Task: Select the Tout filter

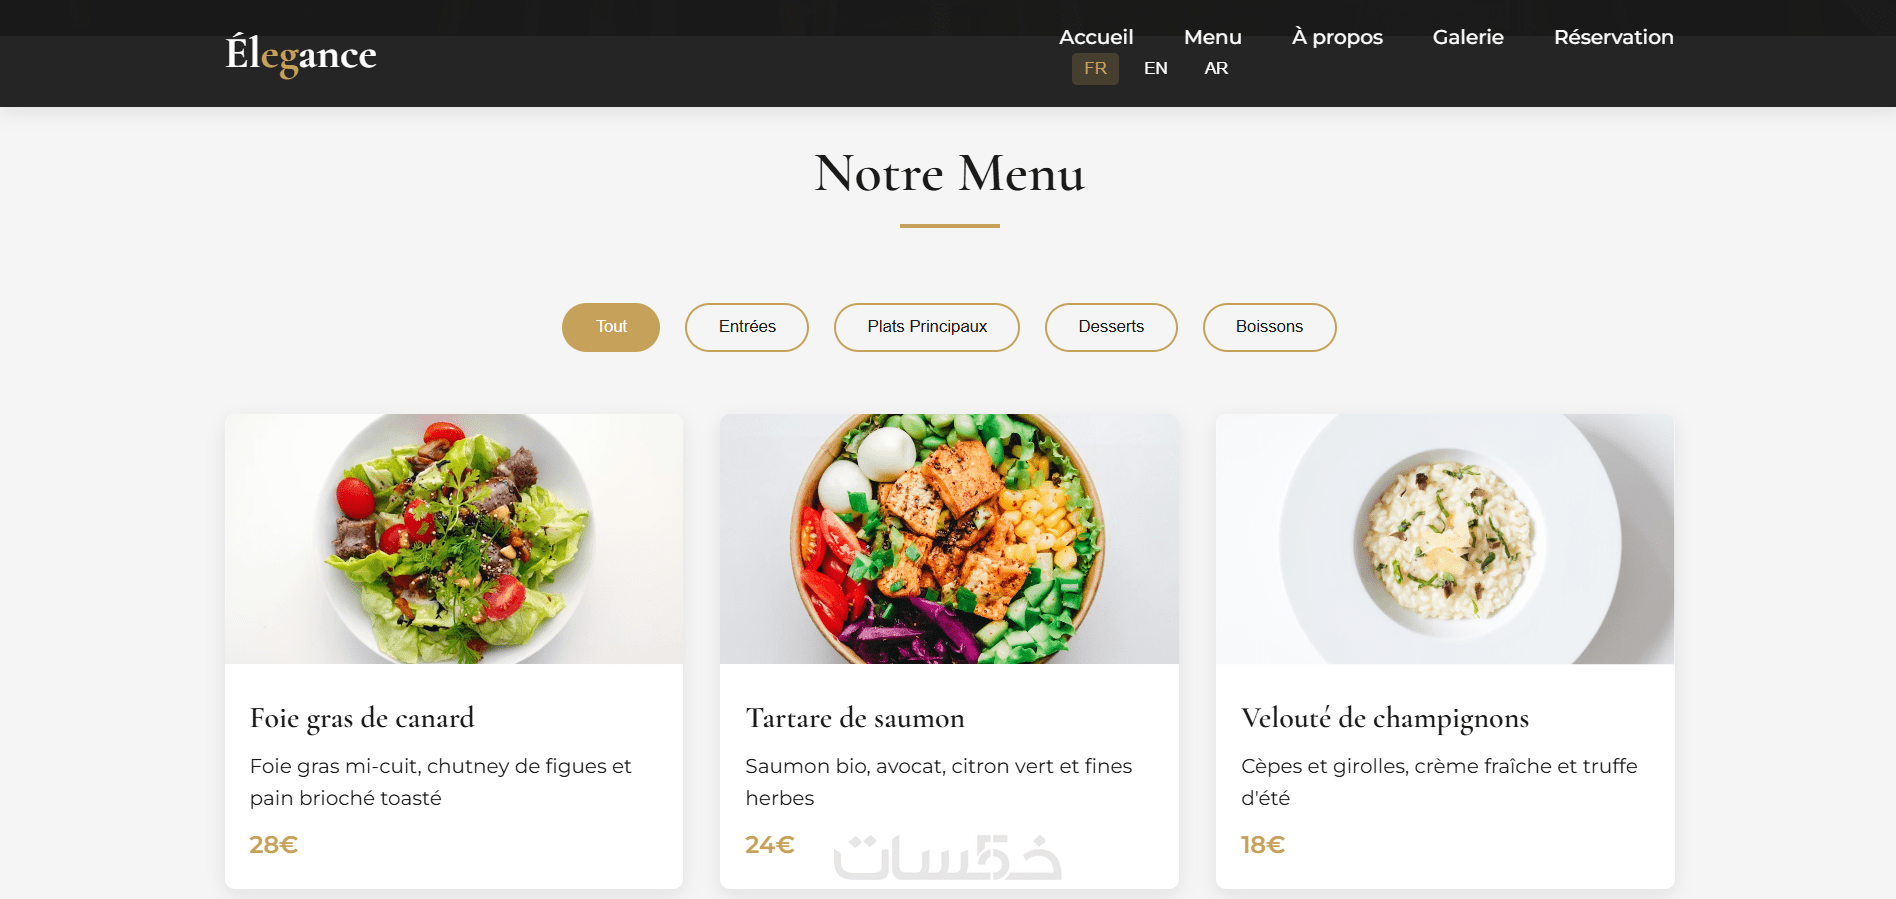Action: (x=611, y=327)
